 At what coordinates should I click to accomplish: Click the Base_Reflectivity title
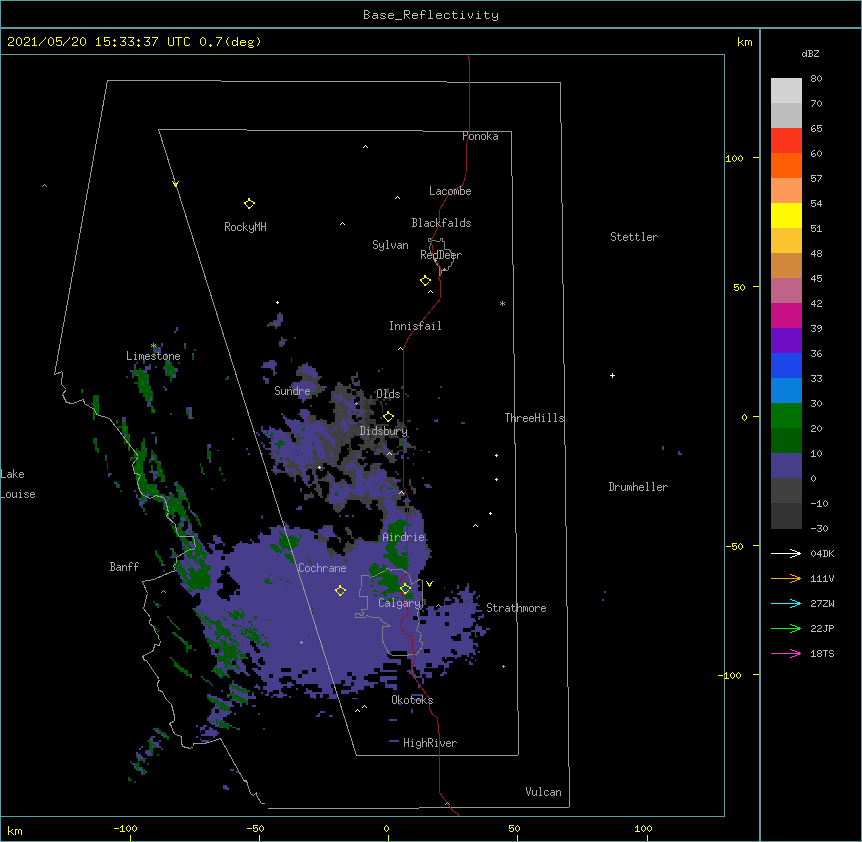431,15
